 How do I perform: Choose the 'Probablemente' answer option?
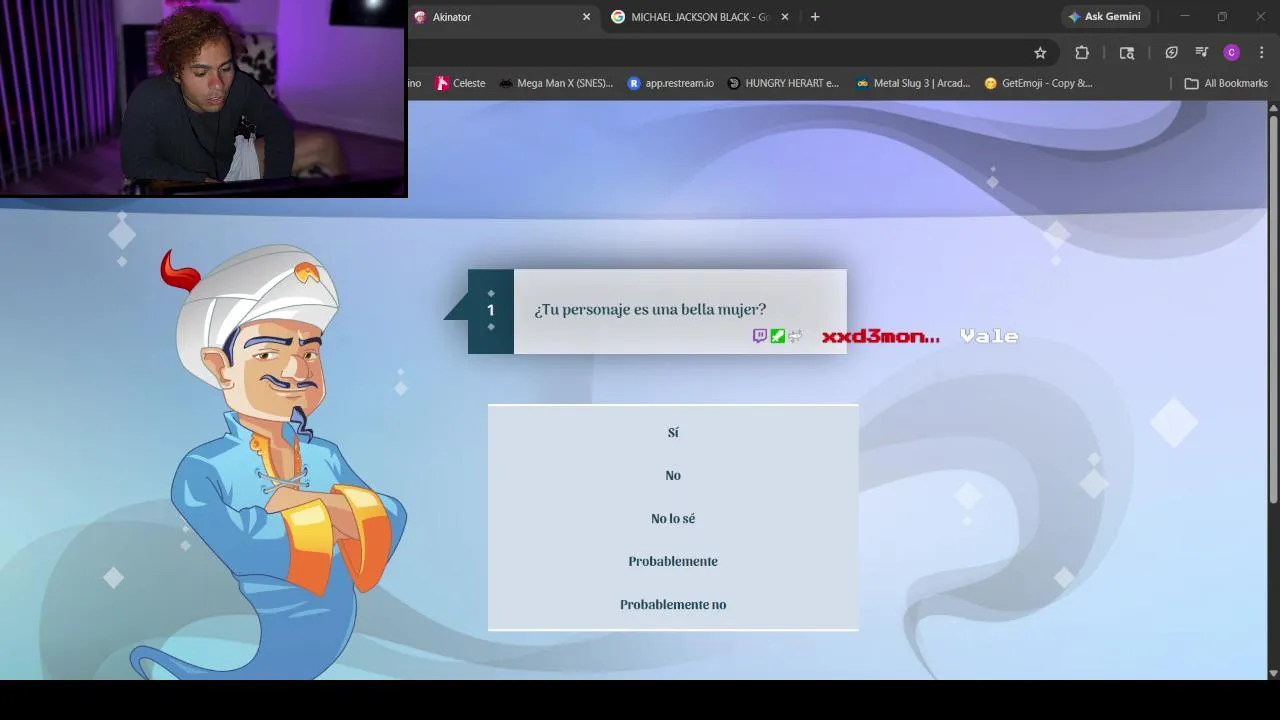(673, 562)
